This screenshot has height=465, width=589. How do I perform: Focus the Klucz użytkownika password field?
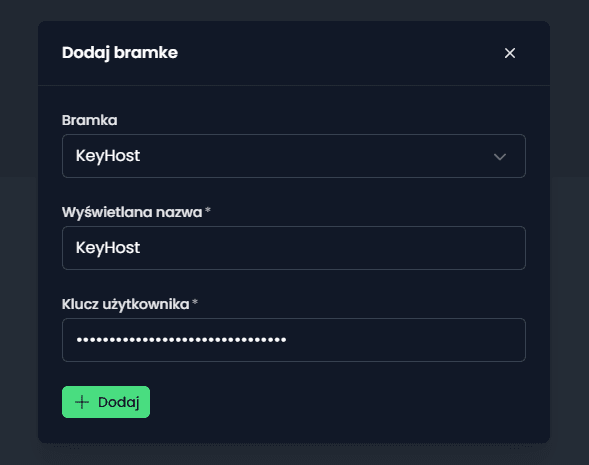coord(294,340)
